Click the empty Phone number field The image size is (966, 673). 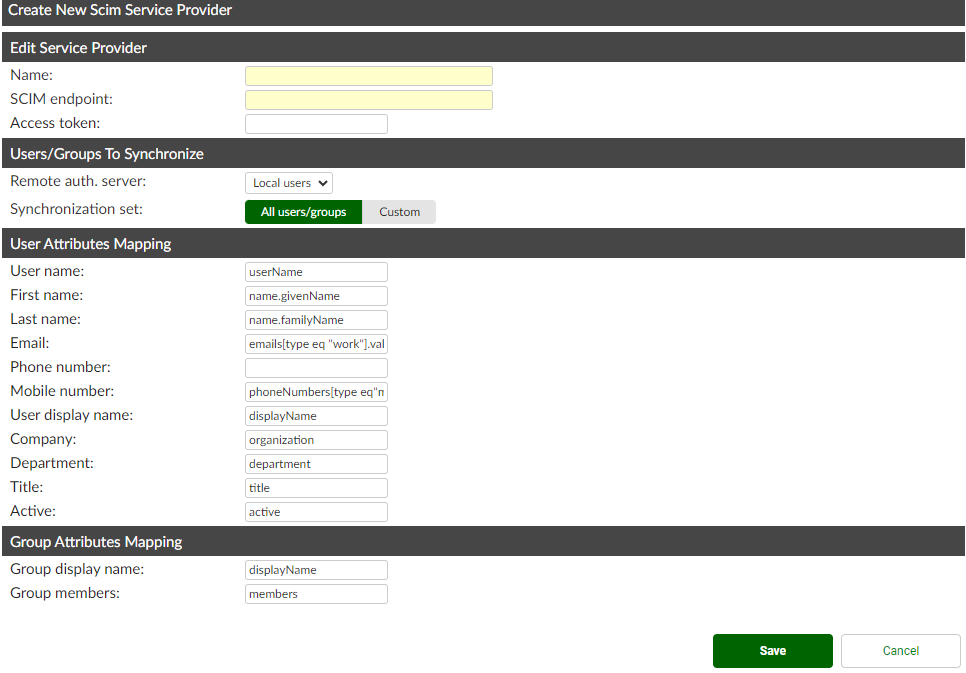click(x=316, y=367)
